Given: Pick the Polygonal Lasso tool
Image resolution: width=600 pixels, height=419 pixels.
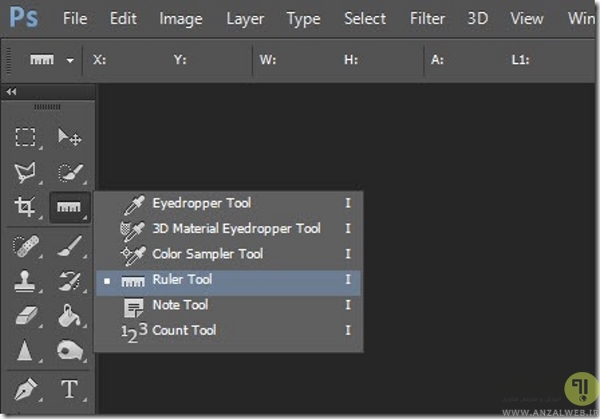Looking at the screenshot, I should pyautogui.click(x=25, y=172).
